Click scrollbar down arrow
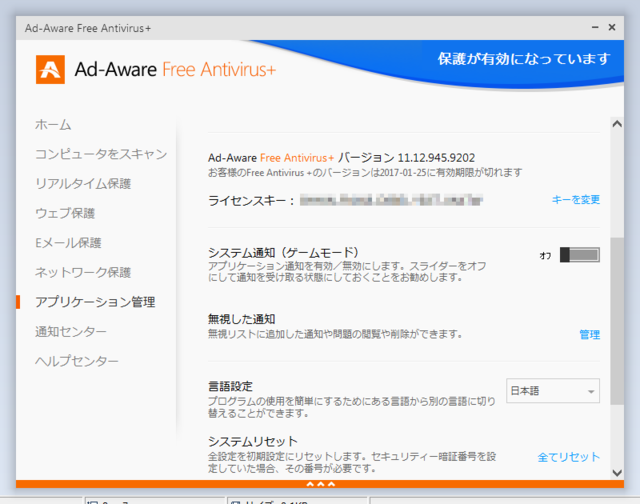640x504 pixels. click(617, 473)
